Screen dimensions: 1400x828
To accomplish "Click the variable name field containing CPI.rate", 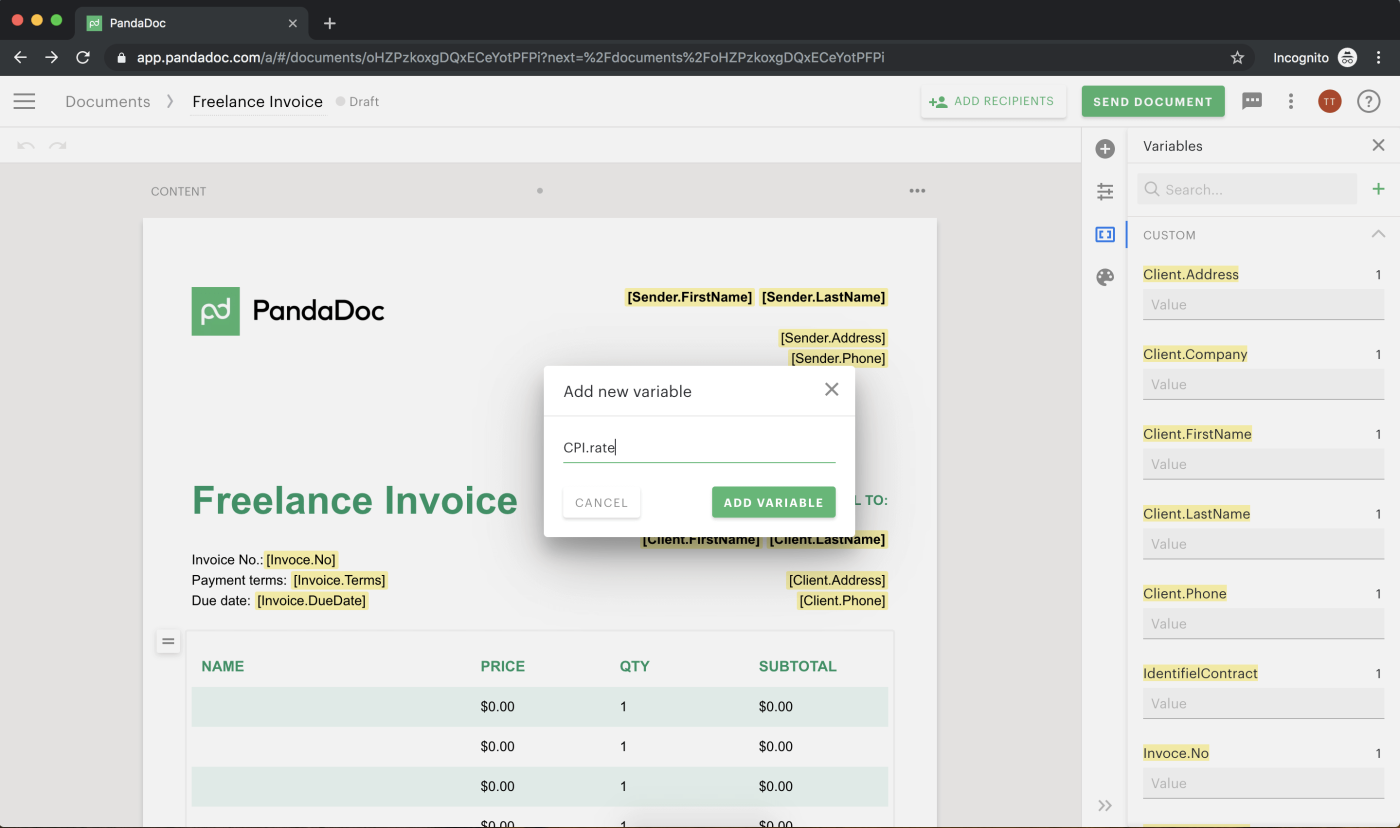I will pos(699,447).
